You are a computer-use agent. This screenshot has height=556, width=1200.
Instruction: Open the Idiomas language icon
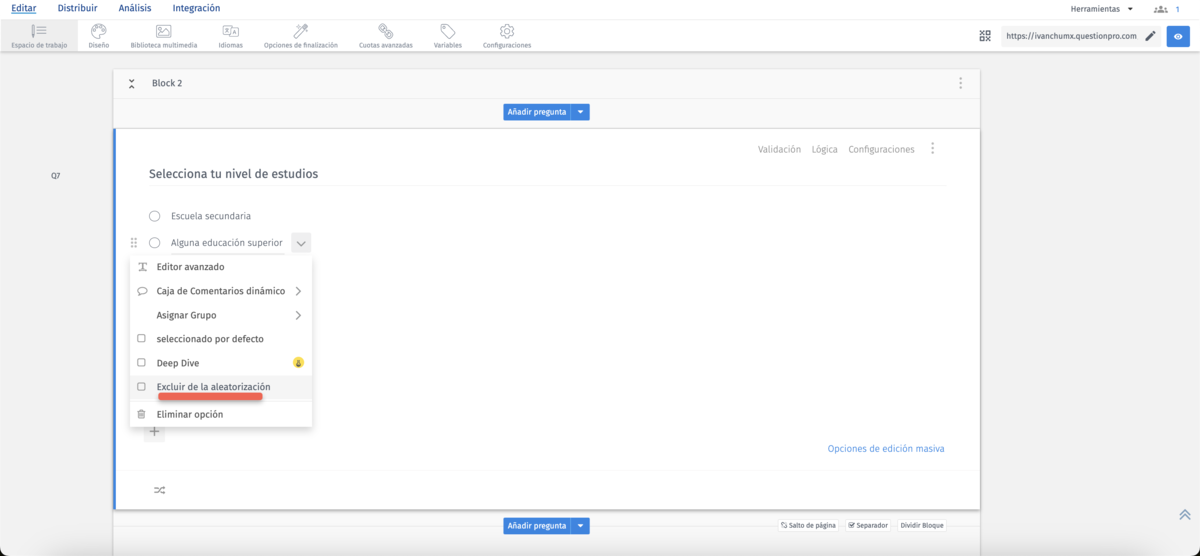(x=230, y=31)
